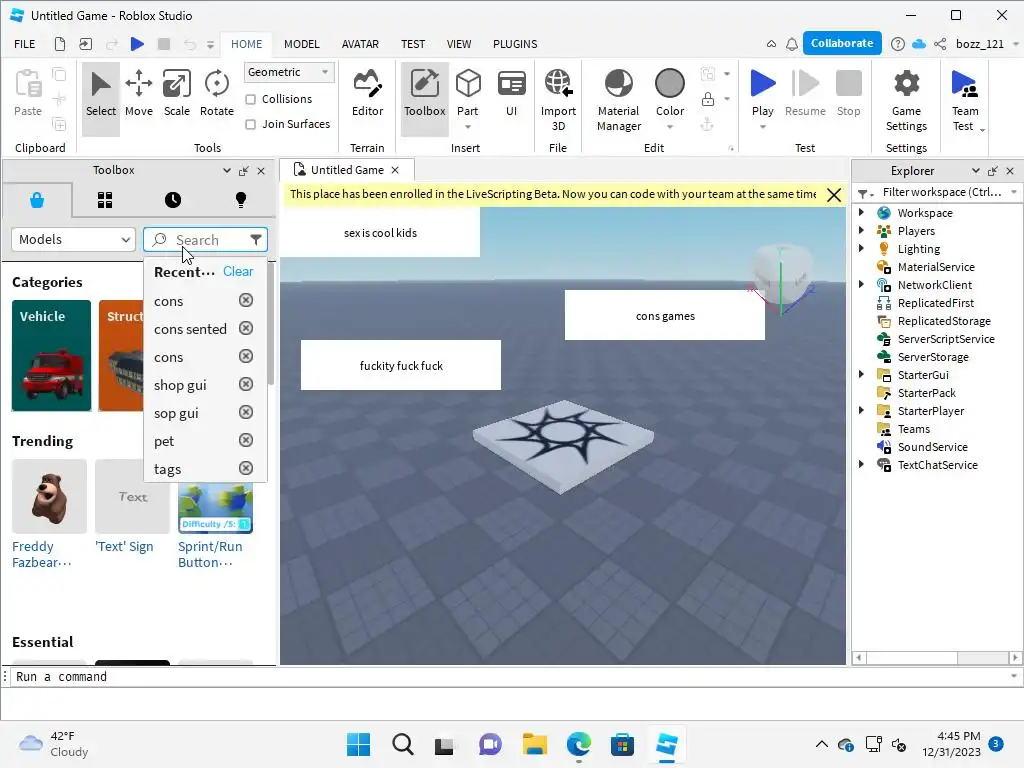Switch to the VIEW ribbon tab

point(458,44)
